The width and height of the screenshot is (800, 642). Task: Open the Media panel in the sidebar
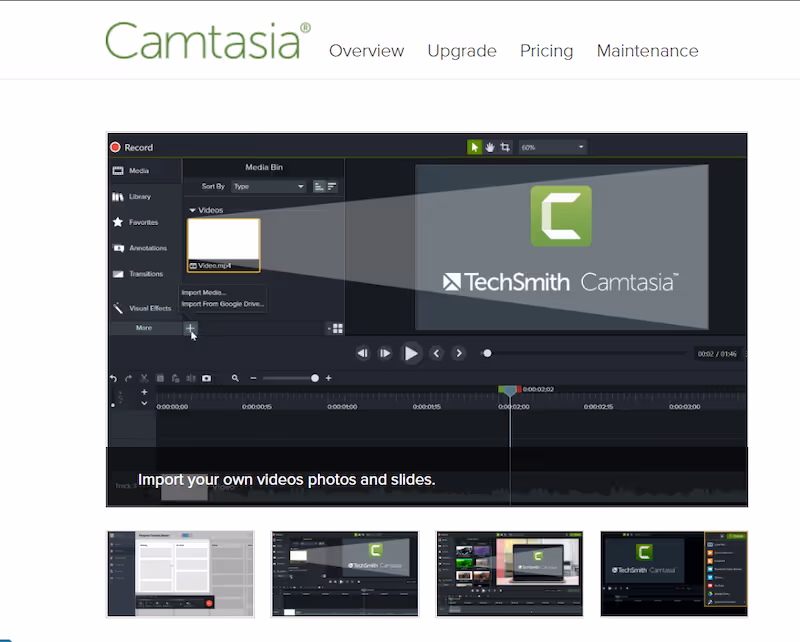tap(145, 171)
